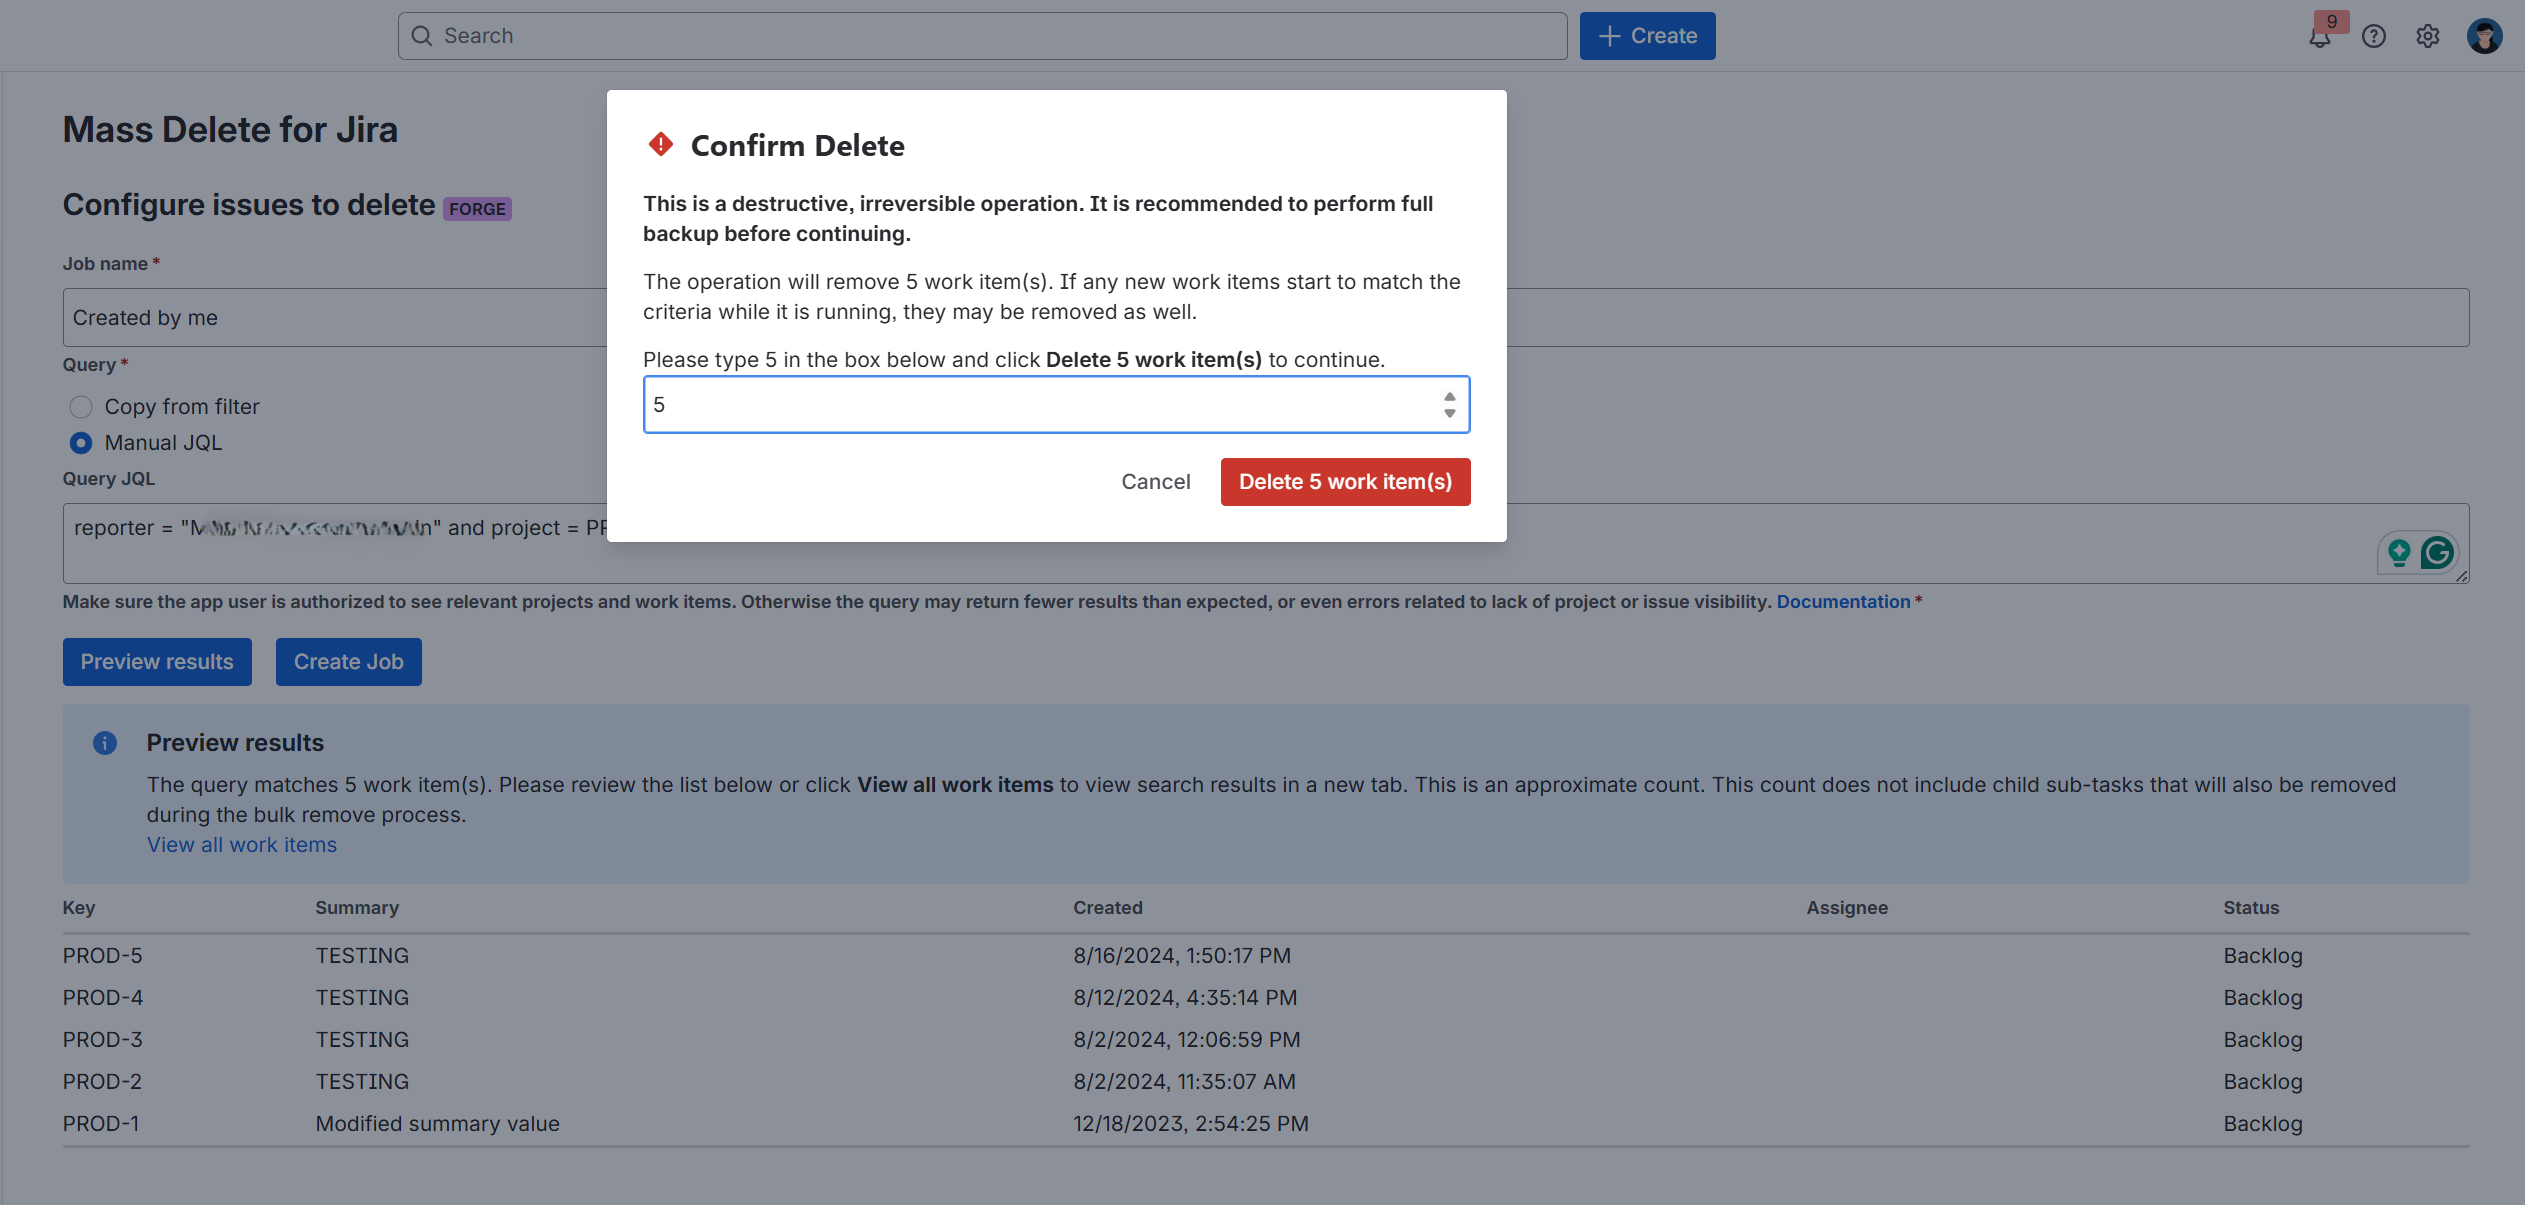This screenshot has height=1205, width=2525.
Task: Decrement the confirmation number with down arrow
Action: tap(1449, 413)
